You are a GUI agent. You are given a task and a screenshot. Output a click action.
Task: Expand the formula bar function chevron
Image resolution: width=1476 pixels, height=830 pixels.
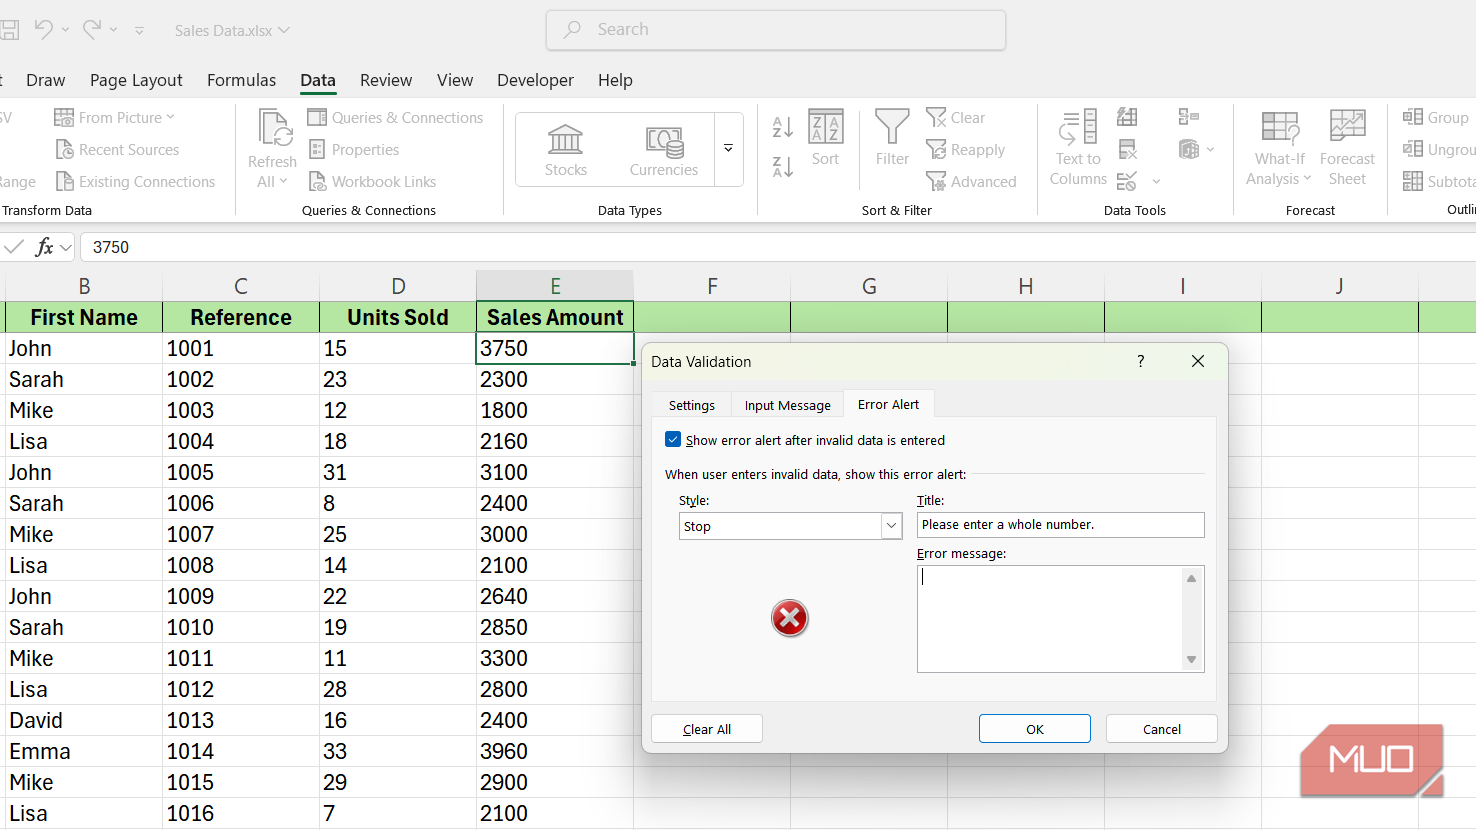pos(66,247)
